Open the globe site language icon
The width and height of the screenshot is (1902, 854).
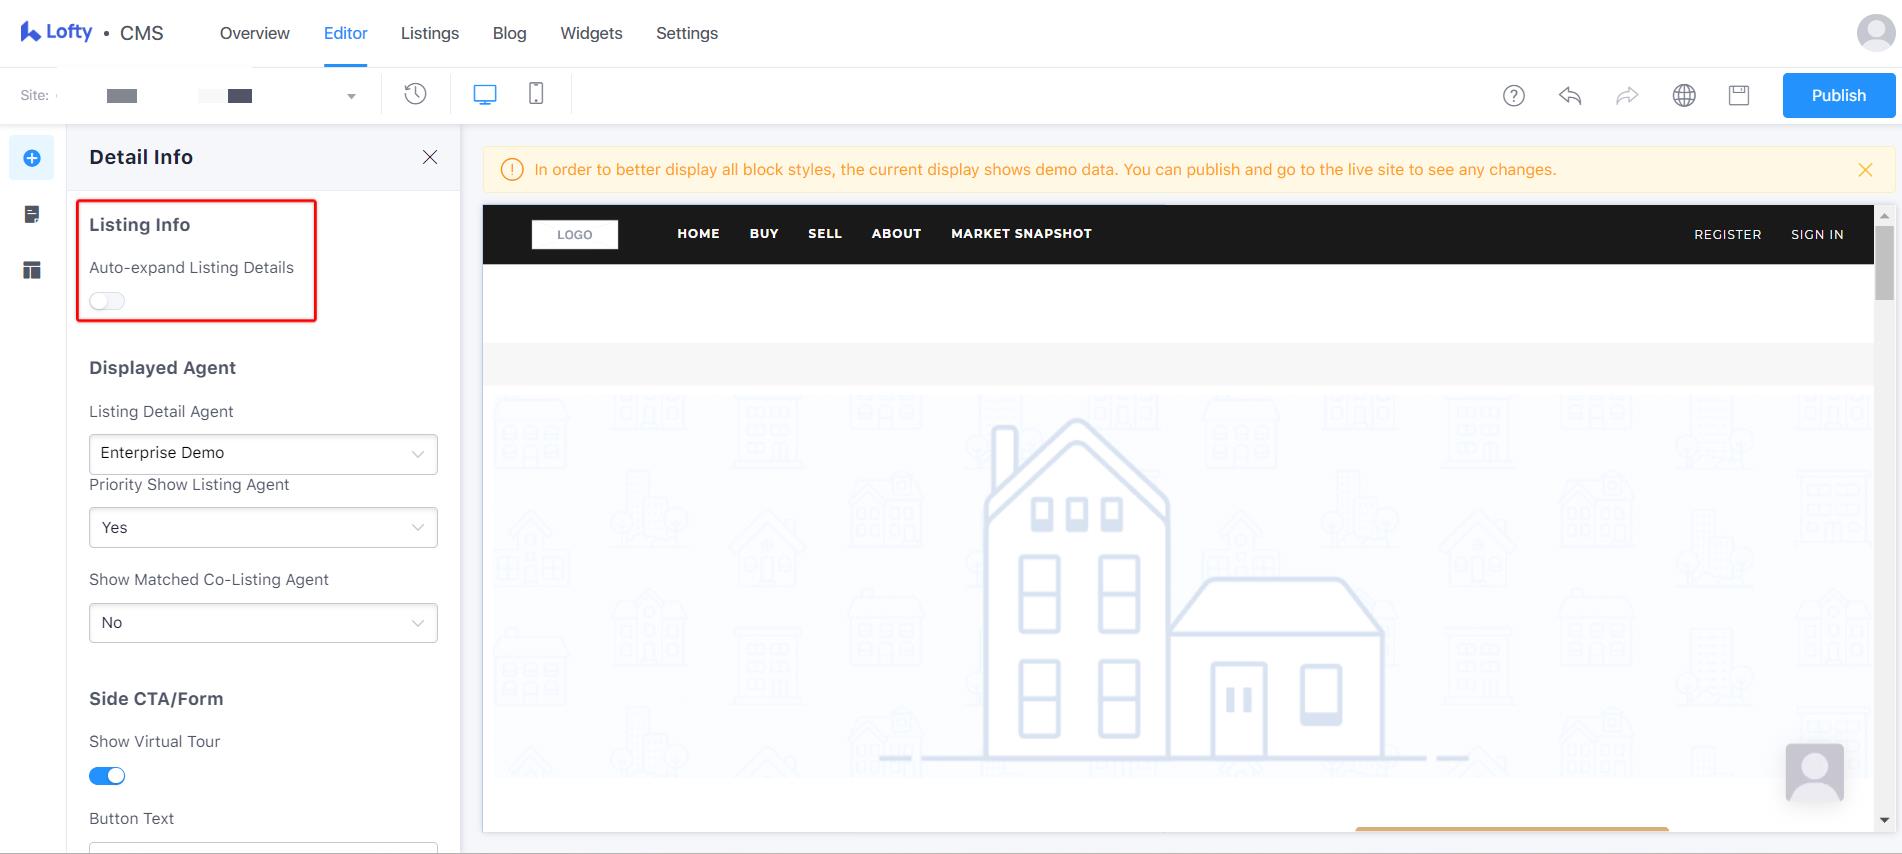click(x=1684, y=95)
